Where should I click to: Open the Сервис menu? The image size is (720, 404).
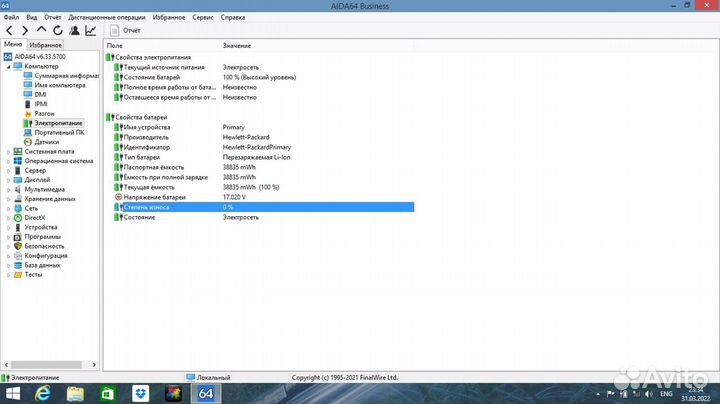pos(202,17)
